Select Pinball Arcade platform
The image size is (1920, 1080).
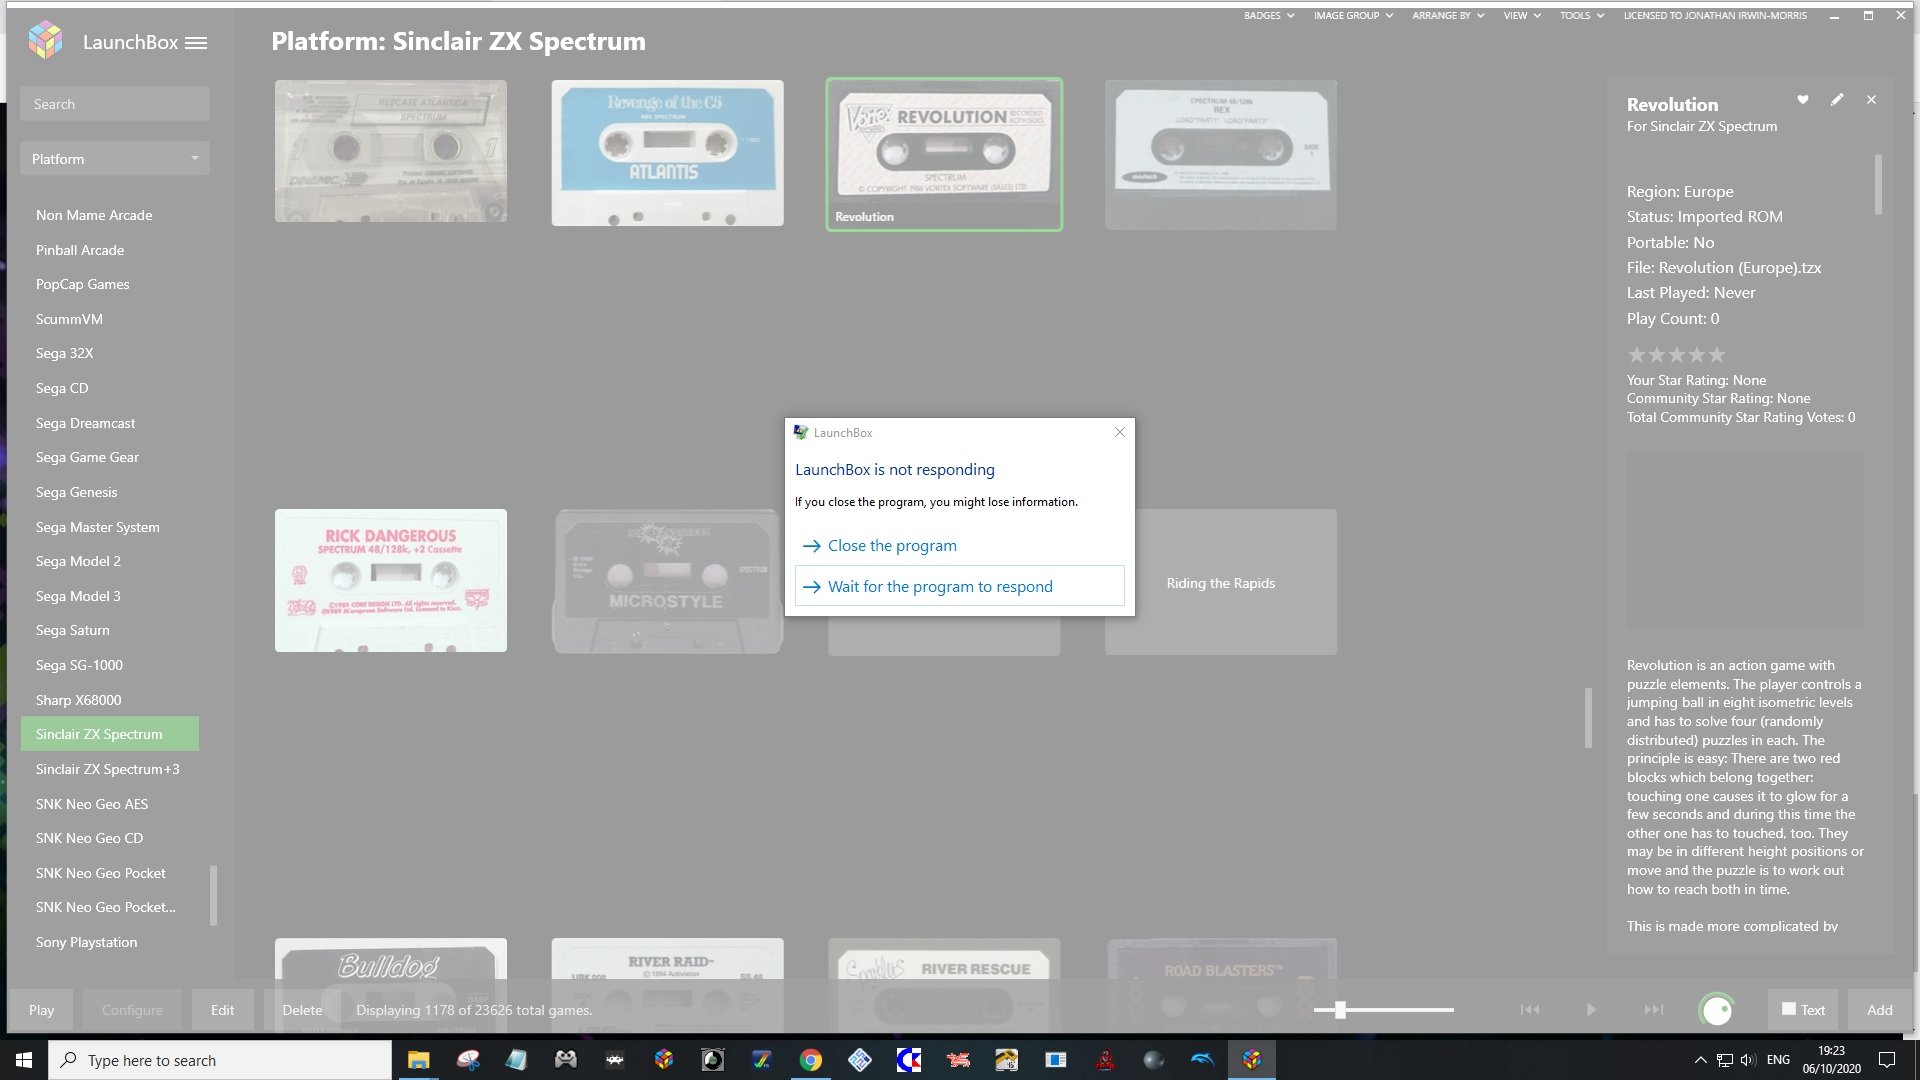(80, 250)
